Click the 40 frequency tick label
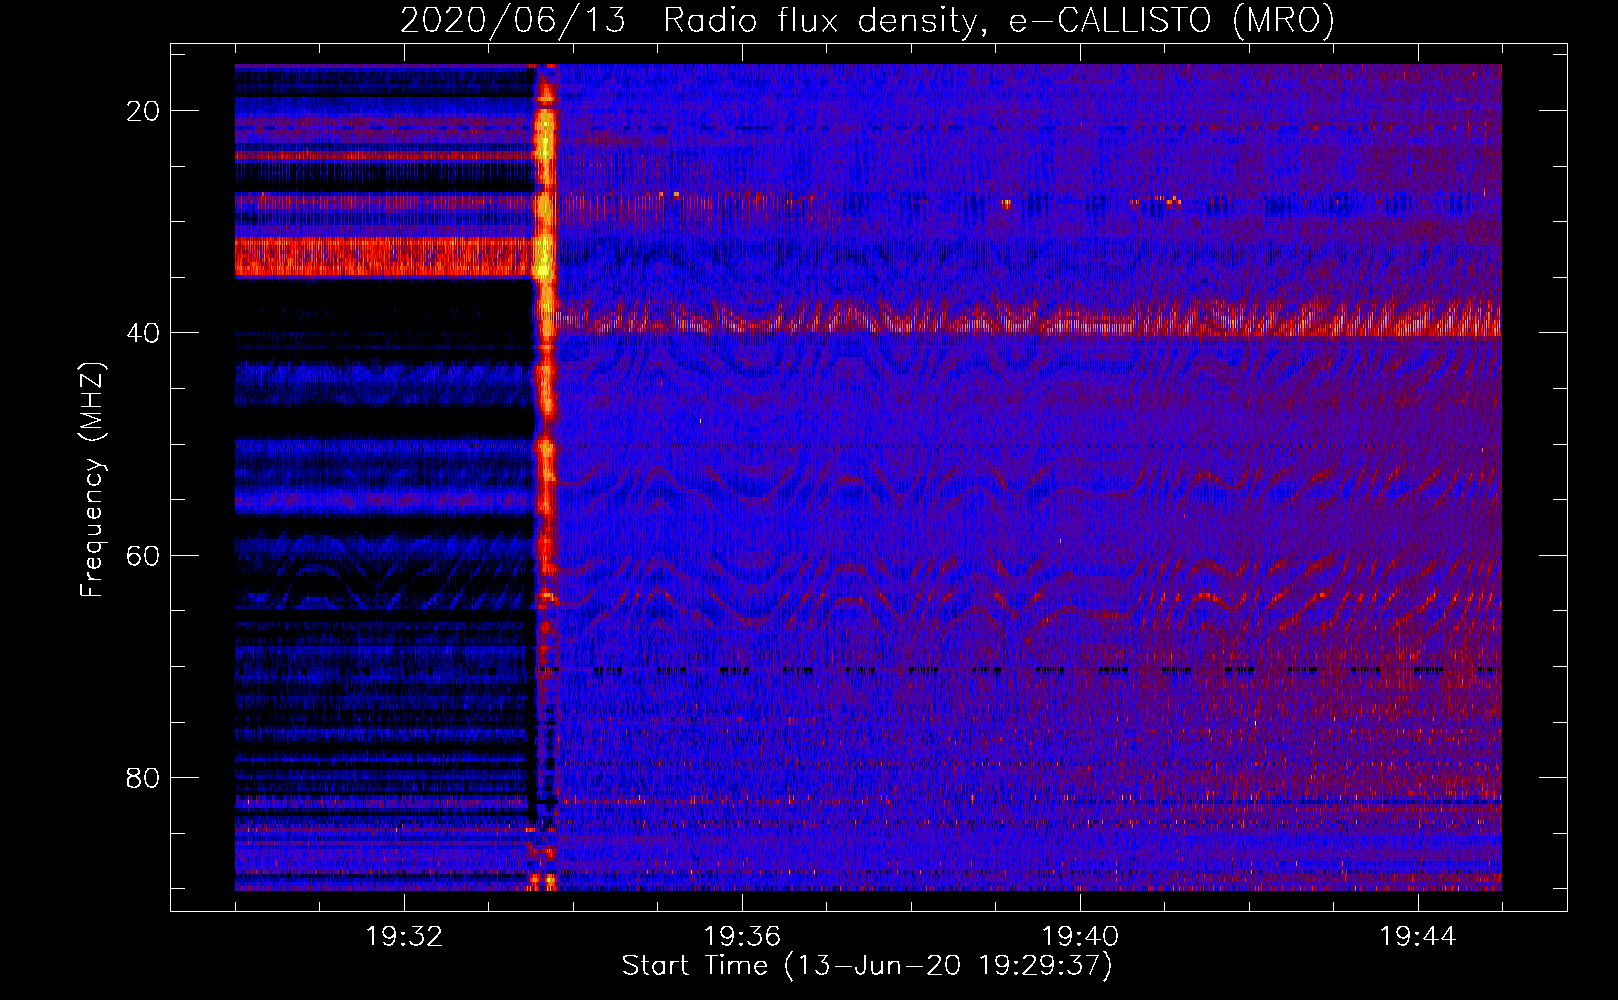1618x1000 pixels. 143,333
